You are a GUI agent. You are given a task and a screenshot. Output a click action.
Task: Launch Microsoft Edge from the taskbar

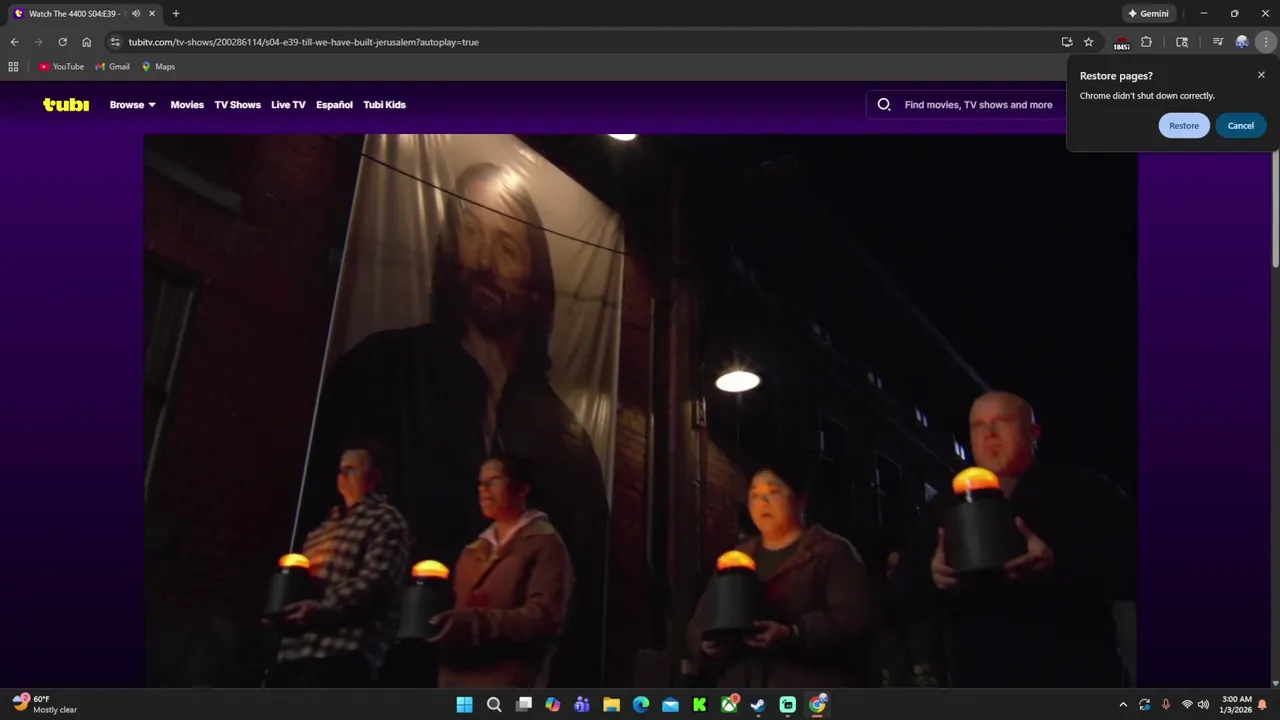click(x=641, y=705)
